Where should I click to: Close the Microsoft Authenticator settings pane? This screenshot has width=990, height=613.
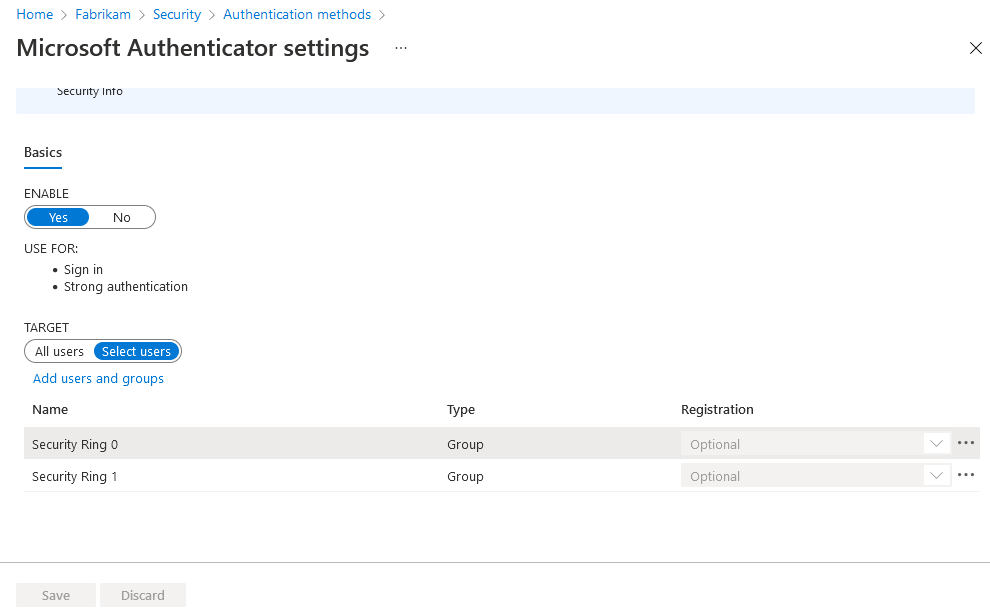point(976,48)
